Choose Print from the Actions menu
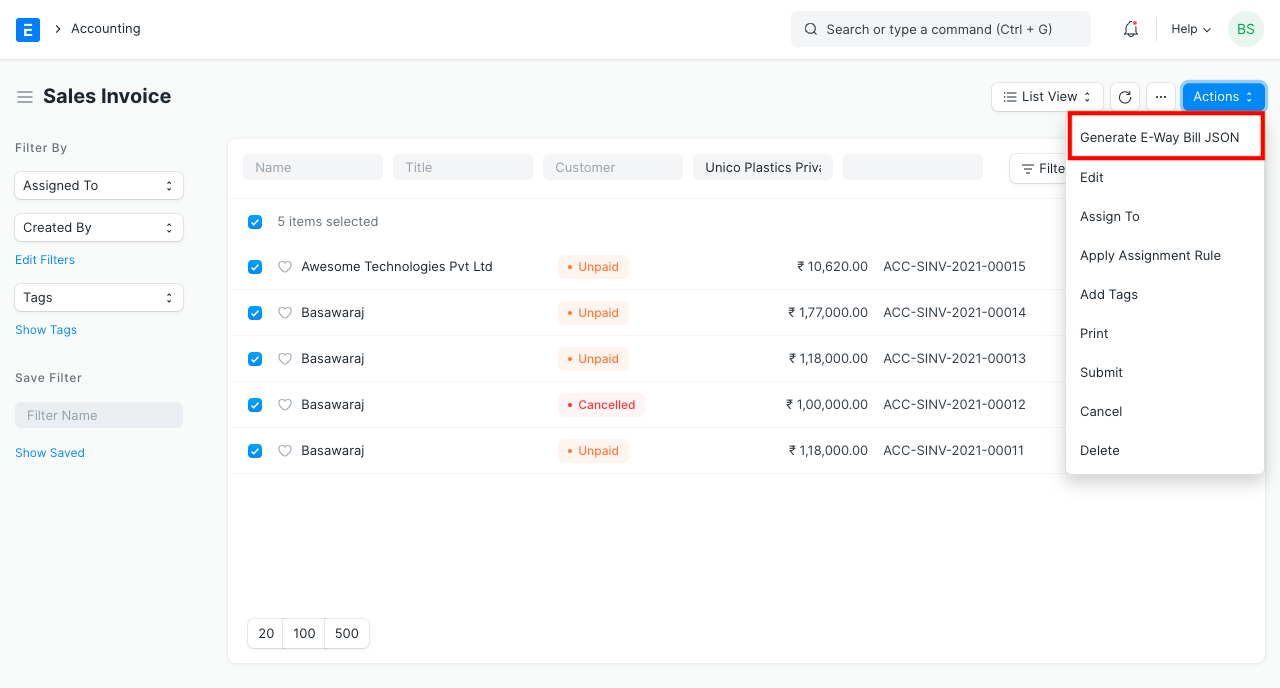The image size is (1280, 688). coord(1093,333)
